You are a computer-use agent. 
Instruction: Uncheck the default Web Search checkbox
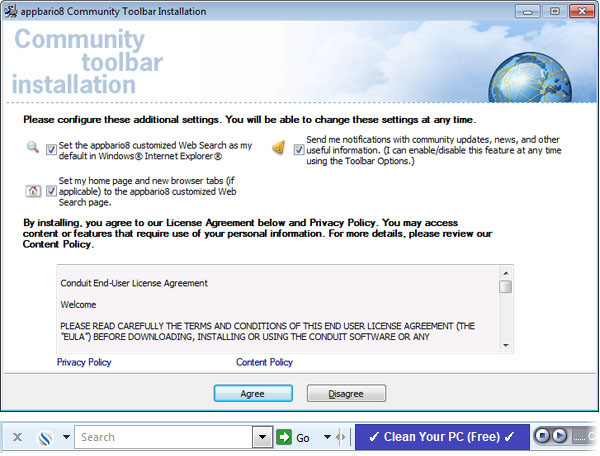pyautogui.click(x=51, y=150)
